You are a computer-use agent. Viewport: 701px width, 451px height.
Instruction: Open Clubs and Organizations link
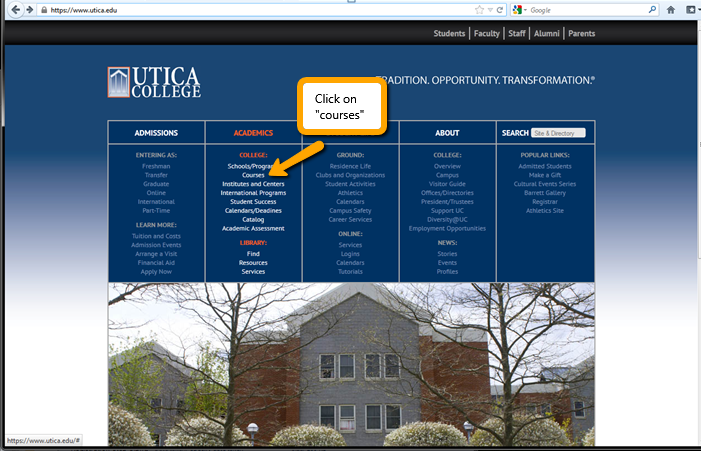tap(350, 175)
